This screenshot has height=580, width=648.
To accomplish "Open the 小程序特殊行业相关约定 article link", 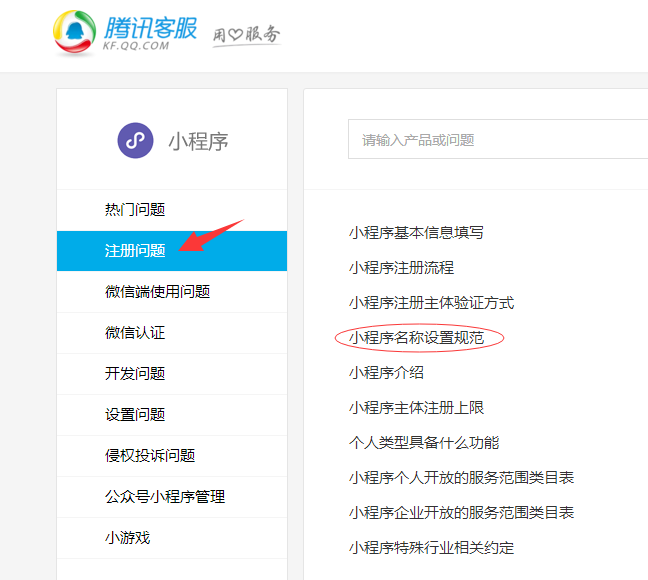I will click(x=431, y=548).
